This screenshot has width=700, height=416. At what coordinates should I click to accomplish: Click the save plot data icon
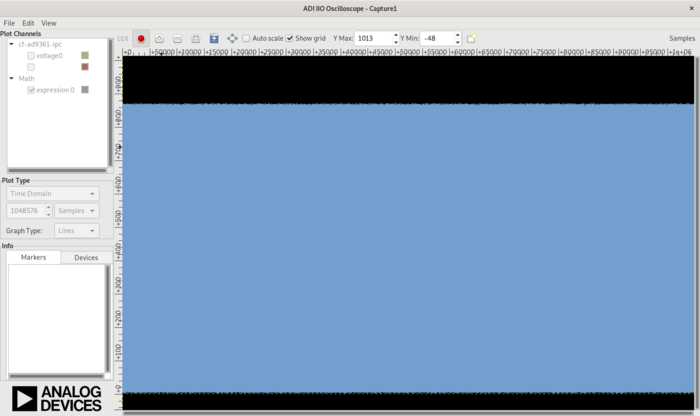[x=214, y=38]
